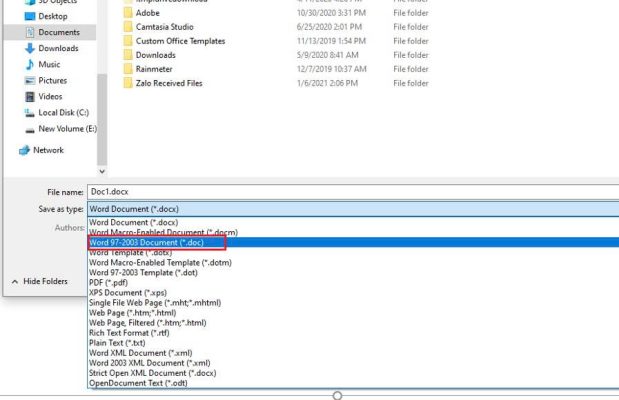Click the Documents page icon in sidebar
The height and width of the screenshot is (400, 619).
tap(30, 32)
